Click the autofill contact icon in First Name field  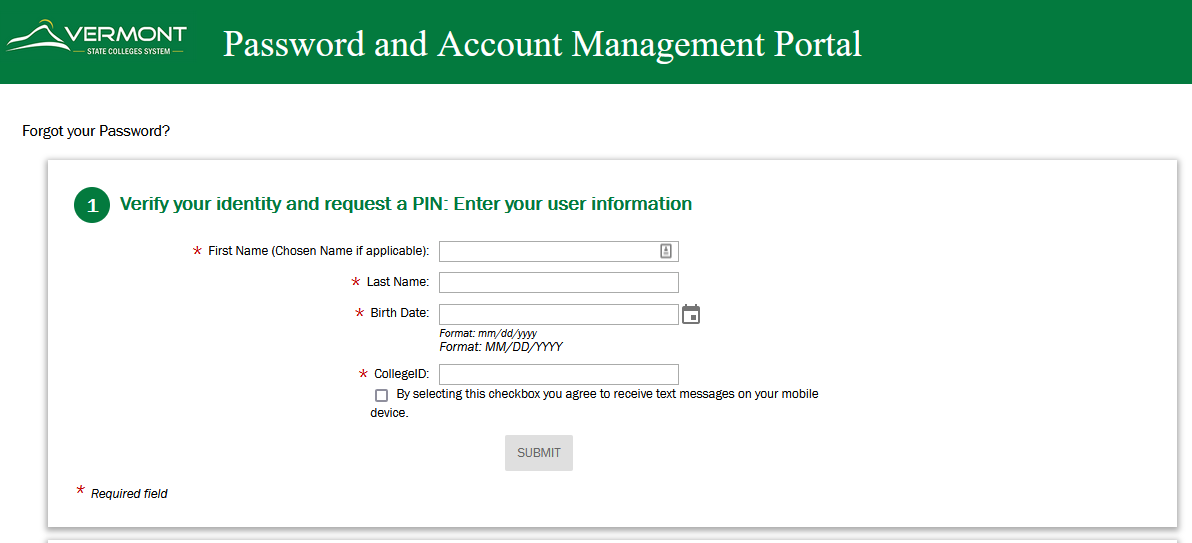click(666, 251)
